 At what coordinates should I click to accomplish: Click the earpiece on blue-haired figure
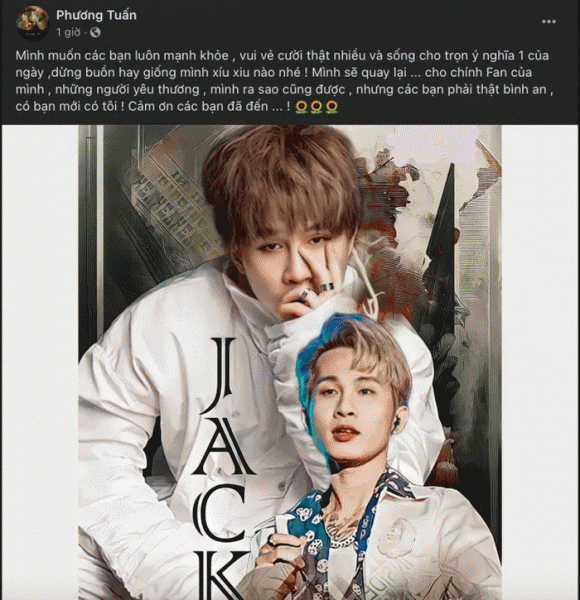[x=397, y=422]
